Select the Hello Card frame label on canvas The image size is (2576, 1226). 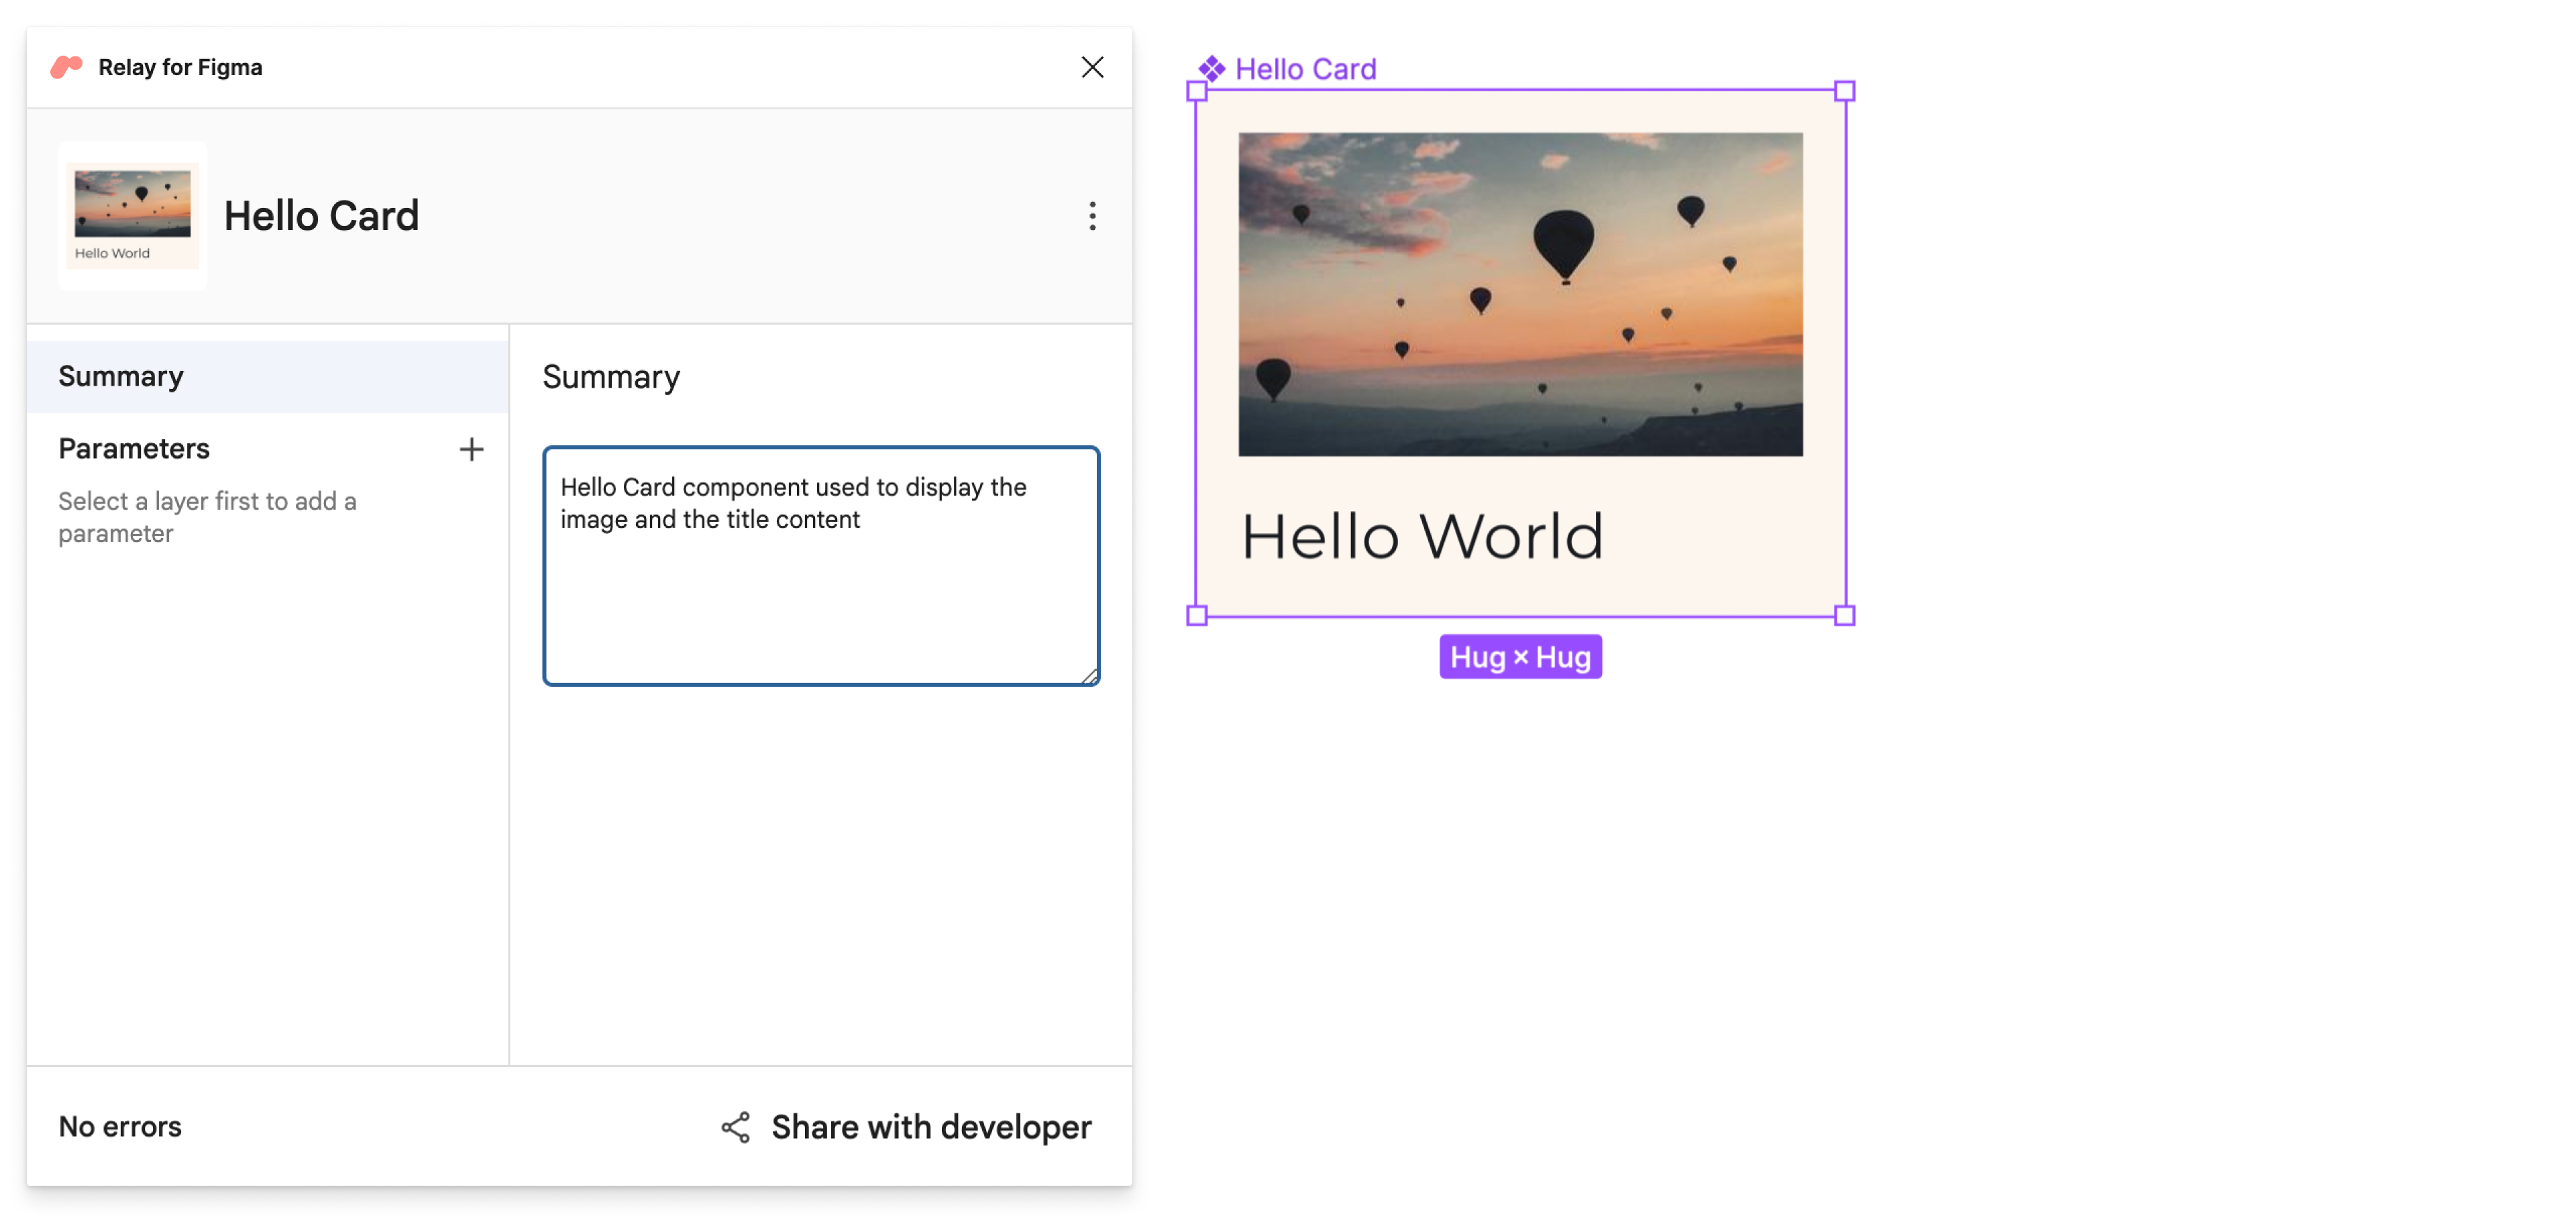click(x=1305, y=69)
